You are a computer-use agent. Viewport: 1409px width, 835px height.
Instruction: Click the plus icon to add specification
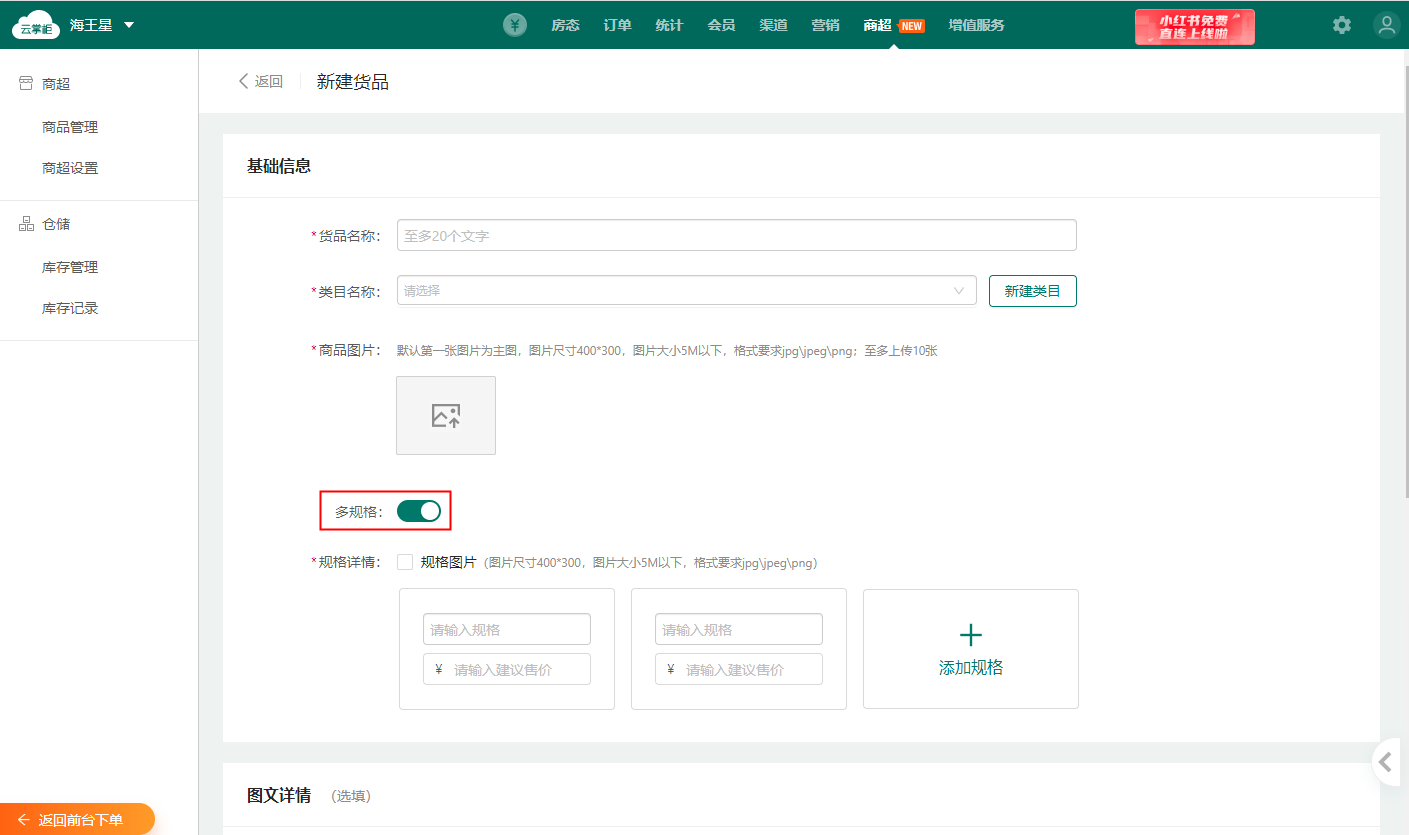(970, 635)
